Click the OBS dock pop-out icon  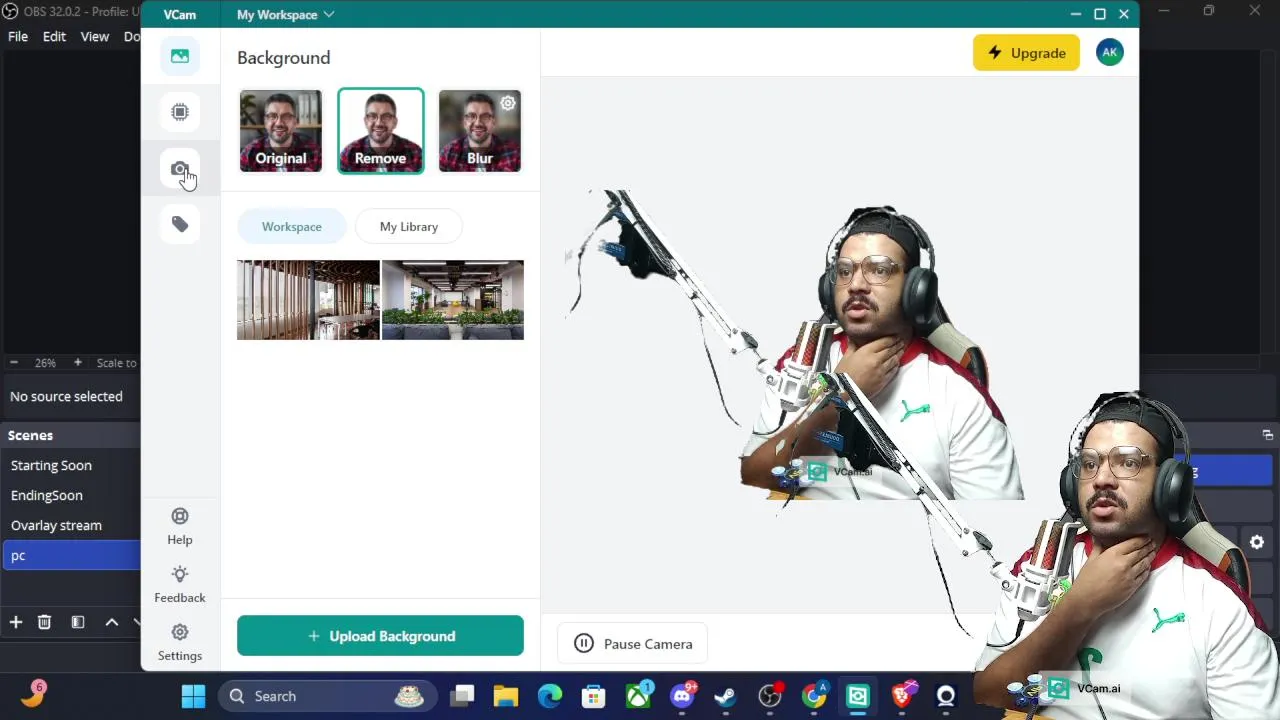(1268, 435)
